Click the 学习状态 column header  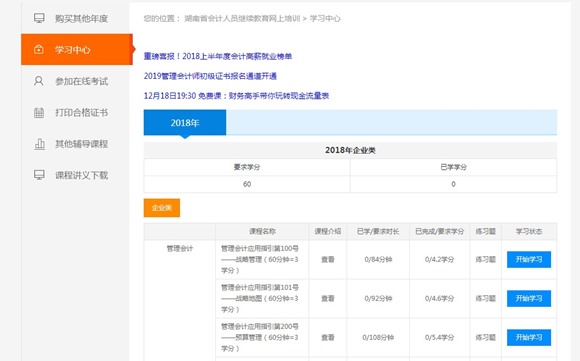coord(529,232)
